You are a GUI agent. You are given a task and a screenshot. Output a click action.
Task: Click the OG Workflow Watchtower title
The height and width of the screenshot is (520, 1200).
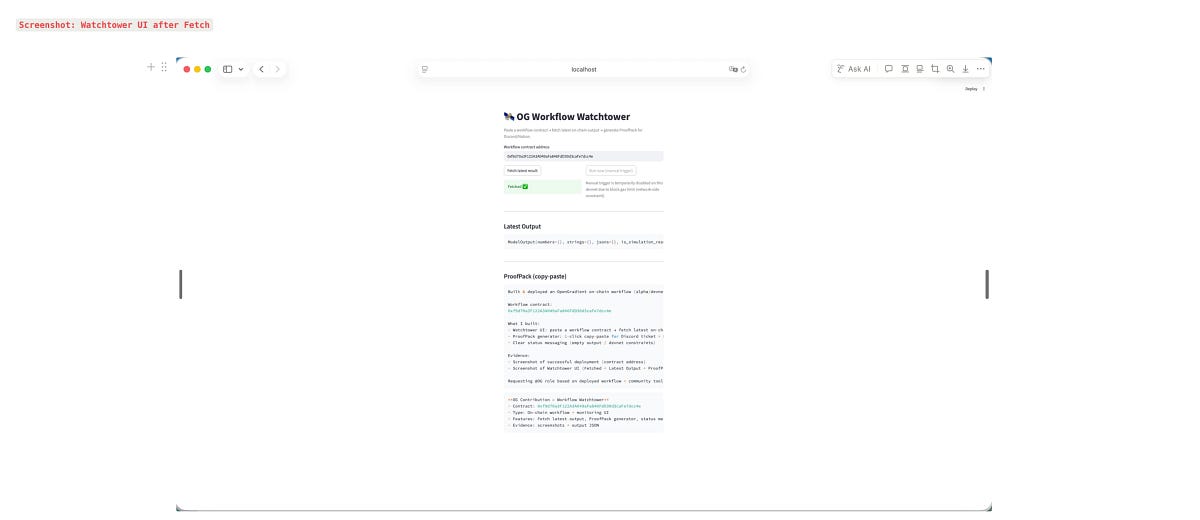coord(567,117)
